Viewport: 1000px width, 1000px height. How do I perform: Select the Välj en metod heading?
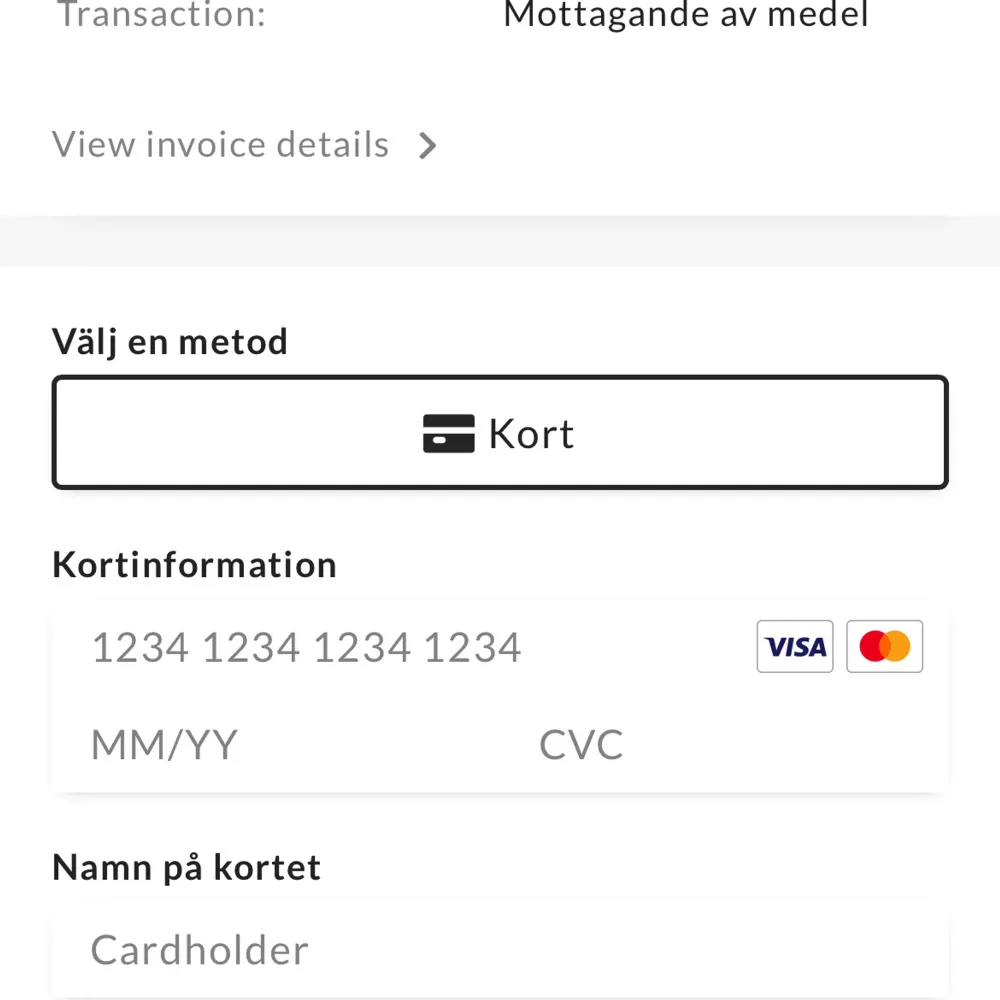click(x=170, y=341)
